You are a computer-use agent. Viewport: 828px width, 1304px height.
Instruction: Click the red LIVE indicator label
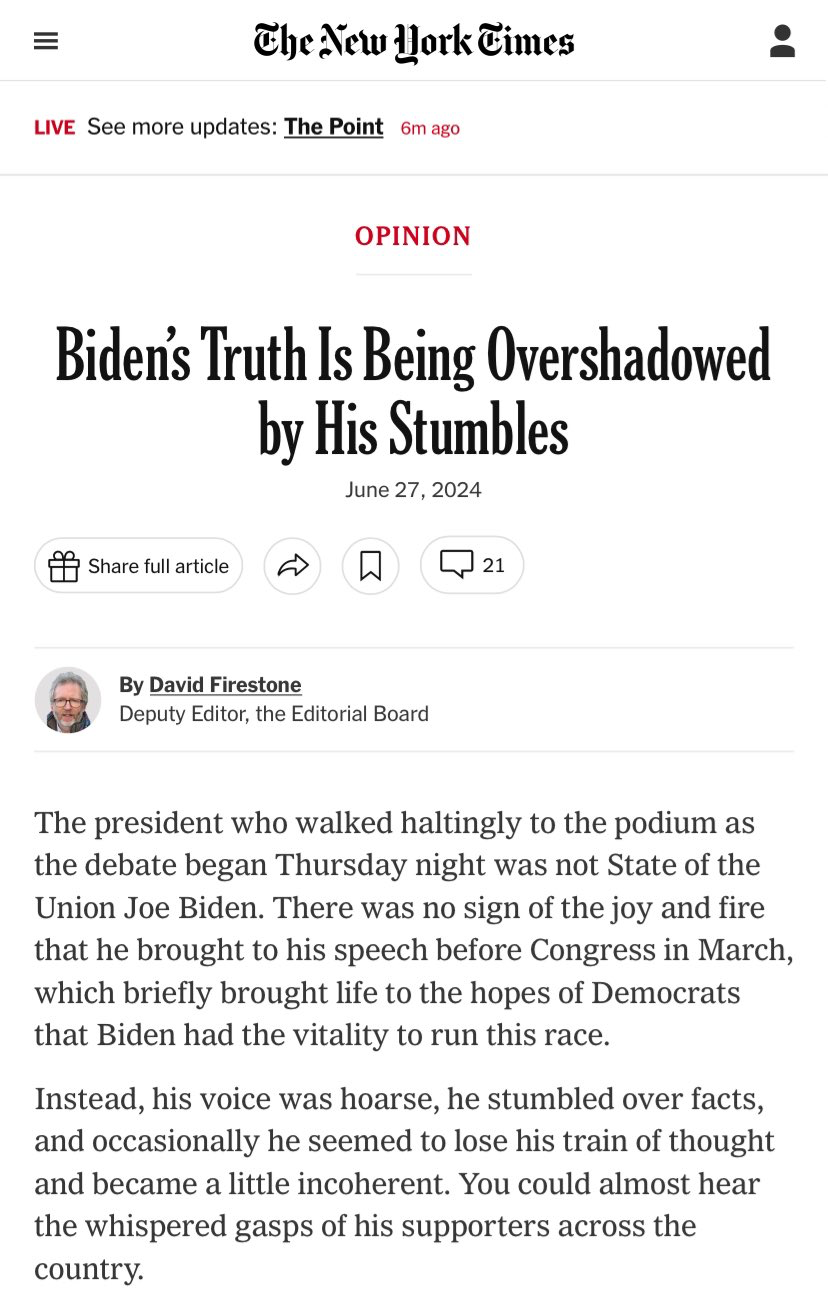click(x=54, y=128)
